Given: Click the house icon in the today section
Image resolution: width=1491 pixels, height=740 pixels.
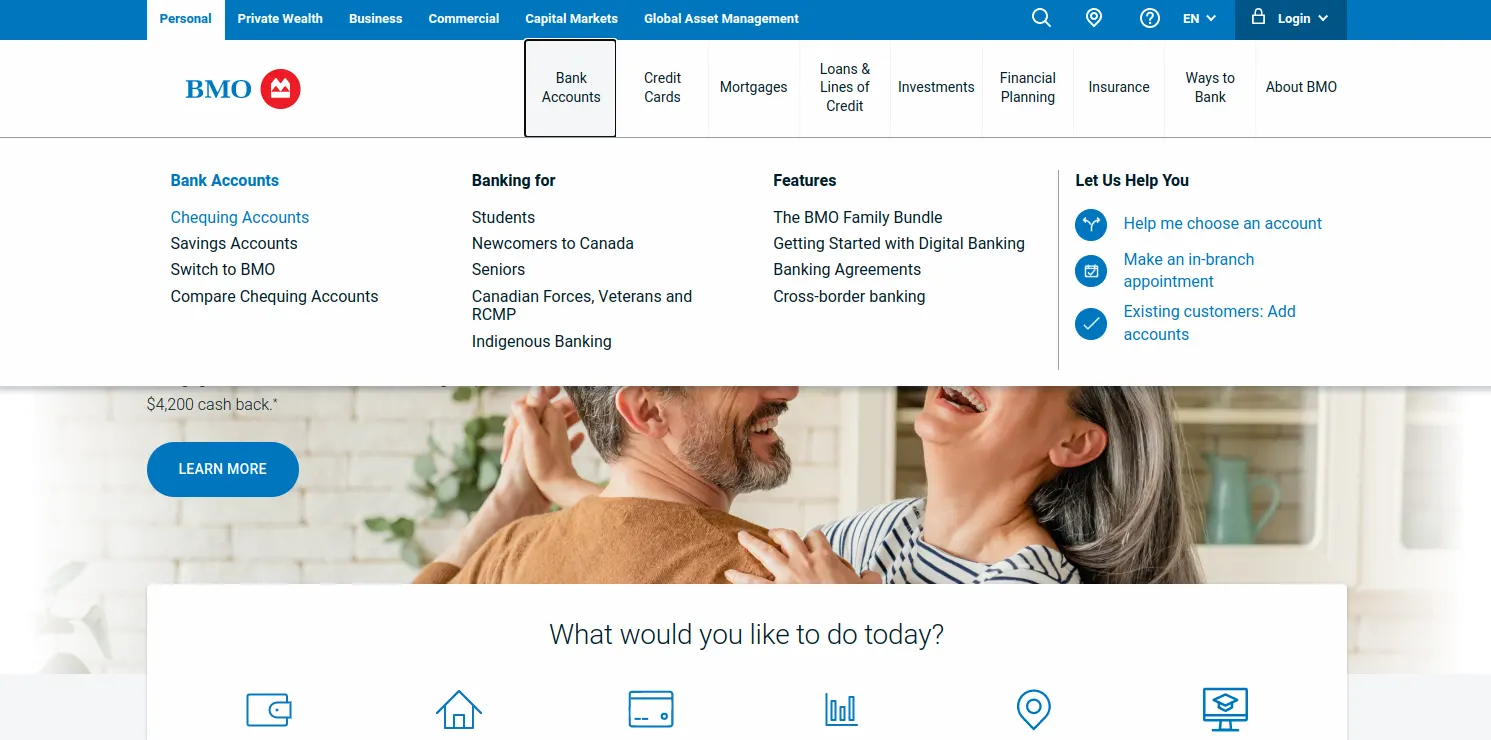Looking at the screenshot, I should click(459, 710).
